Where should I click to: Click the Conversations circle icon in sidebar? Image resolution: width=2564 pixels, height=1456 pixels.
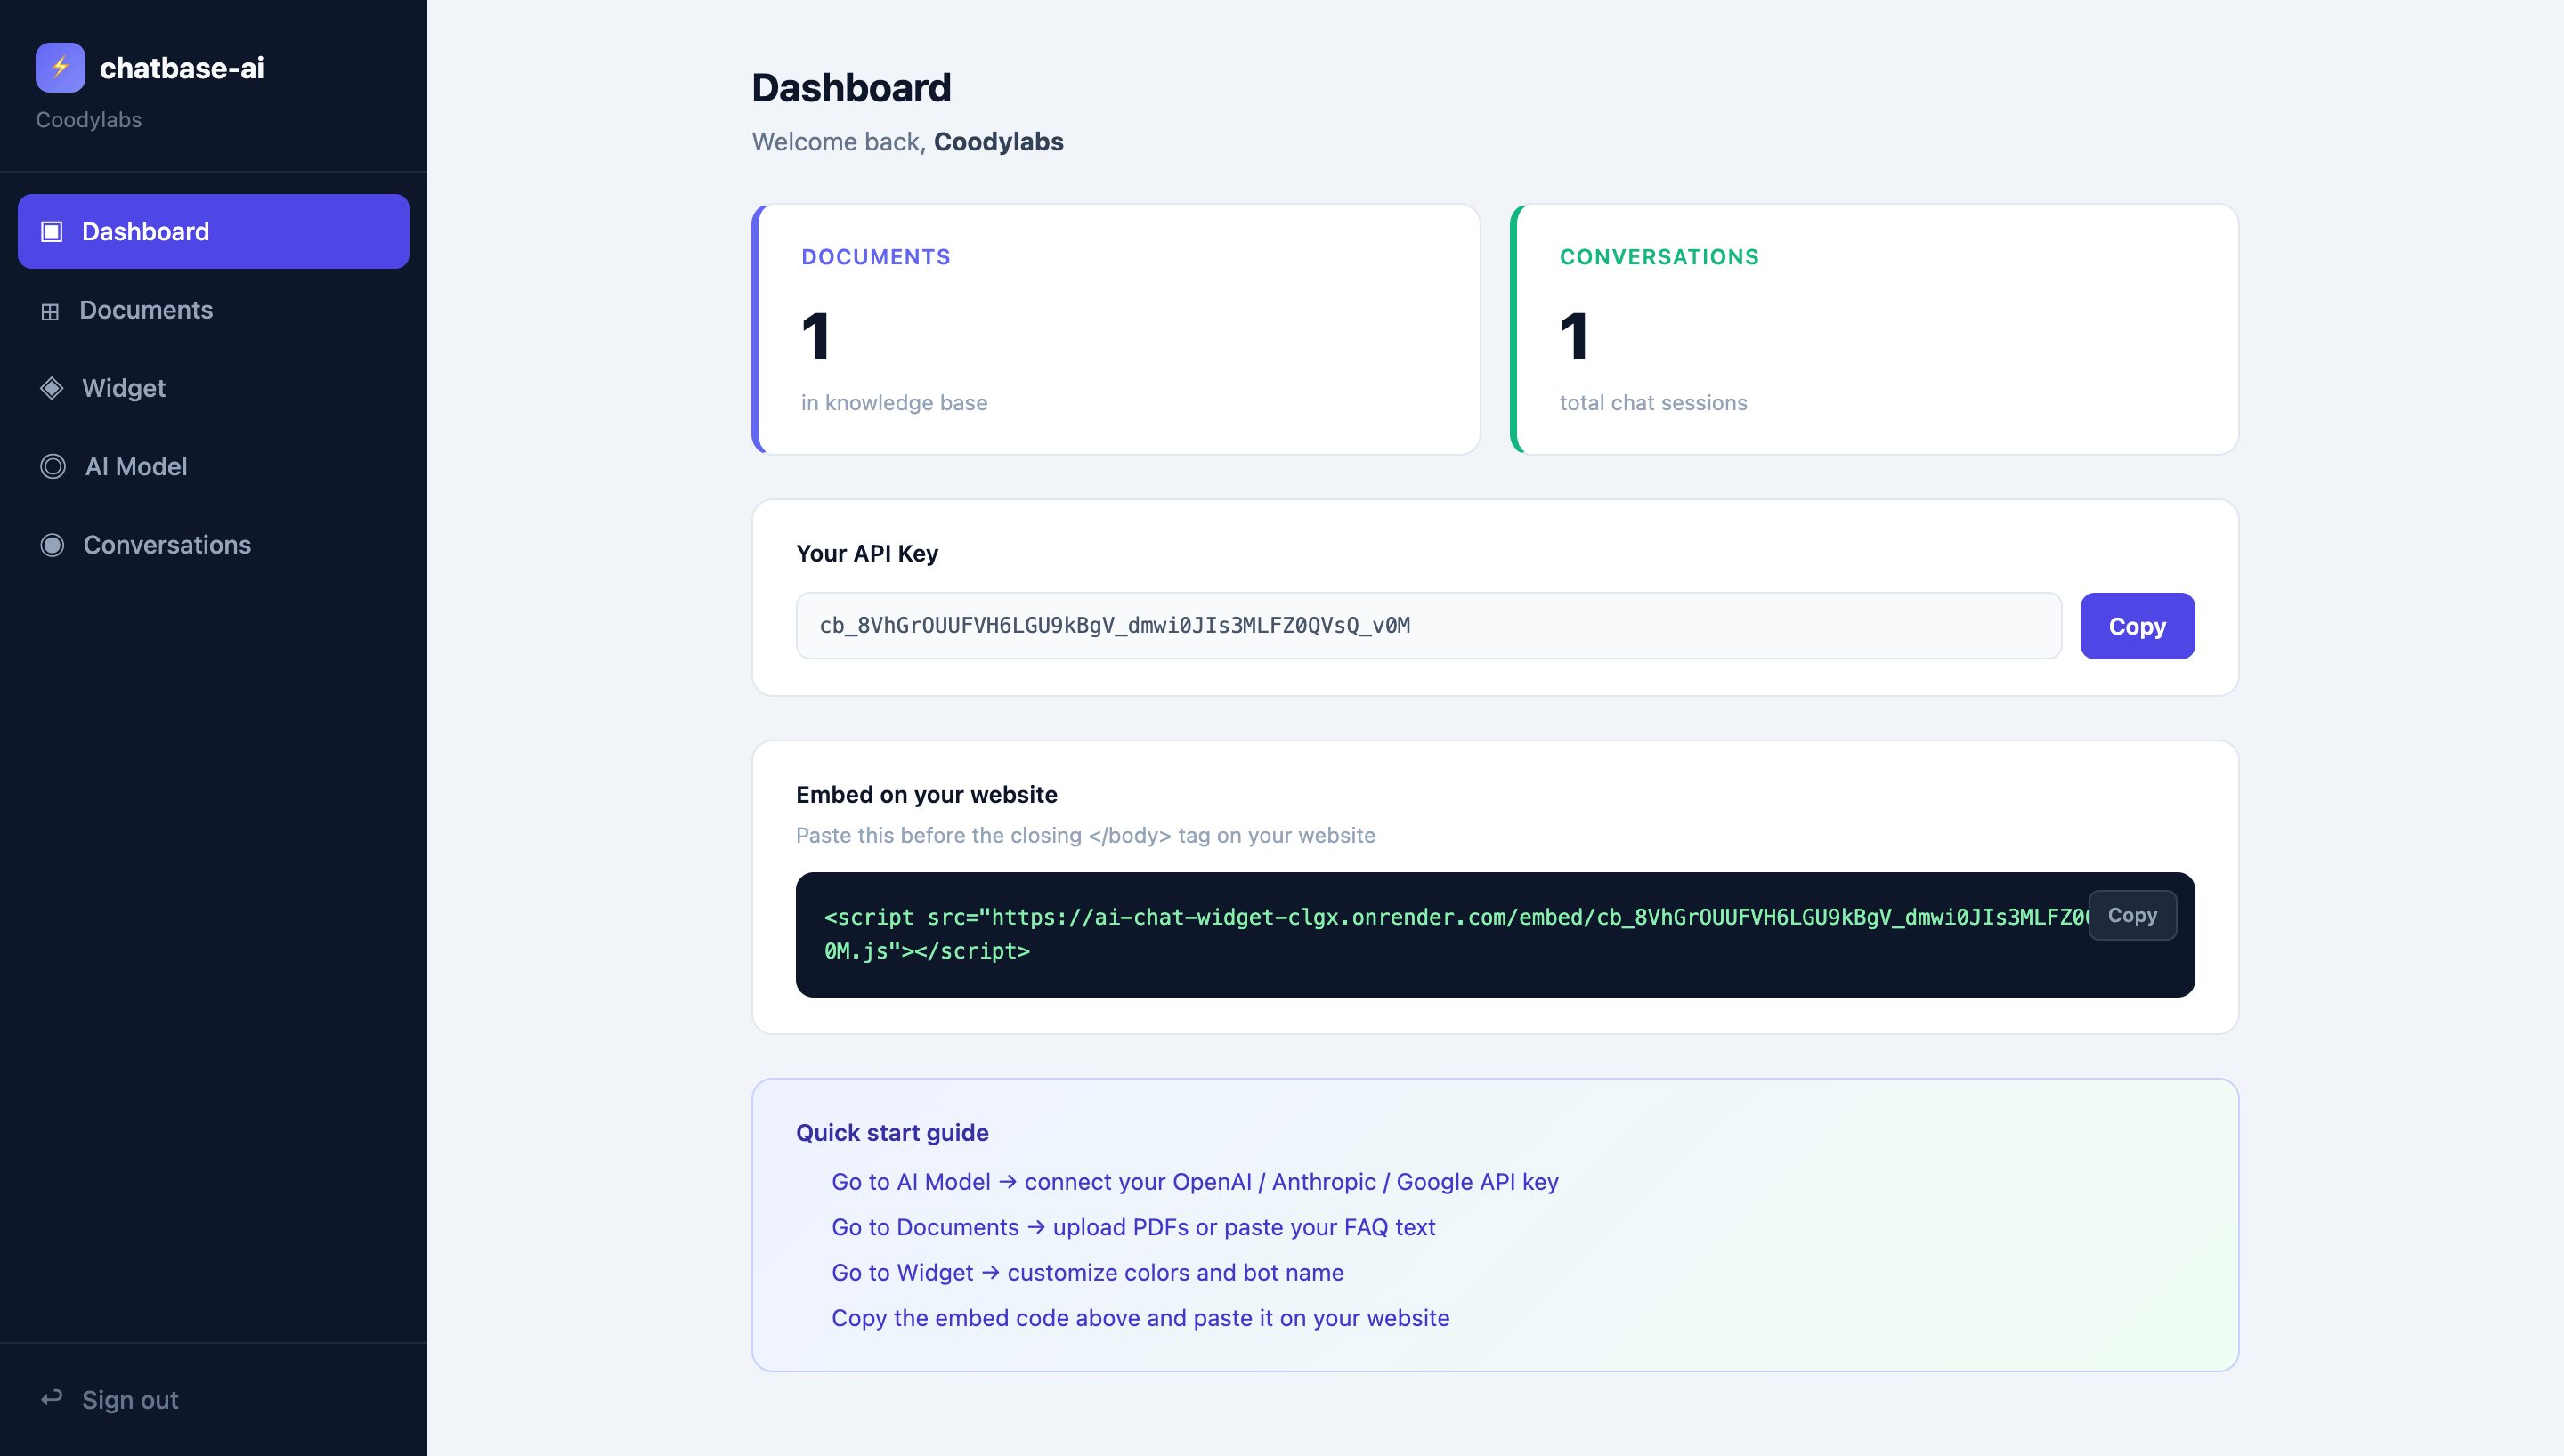click(52, 545)
